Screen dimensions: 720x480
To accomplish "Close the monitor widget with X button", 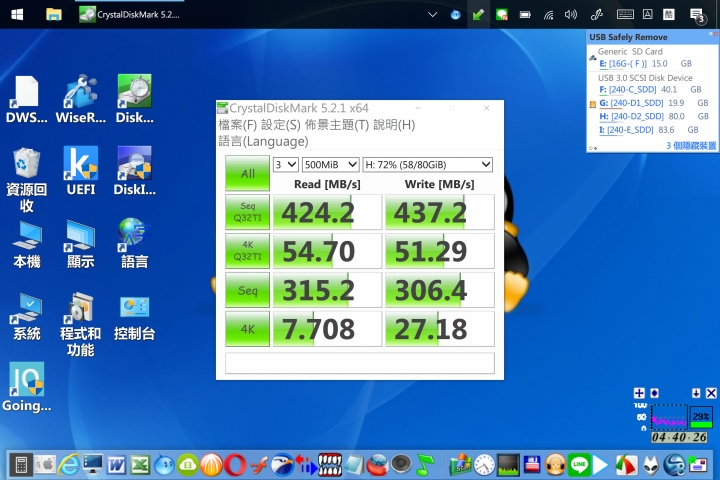I will coord(711,393).
